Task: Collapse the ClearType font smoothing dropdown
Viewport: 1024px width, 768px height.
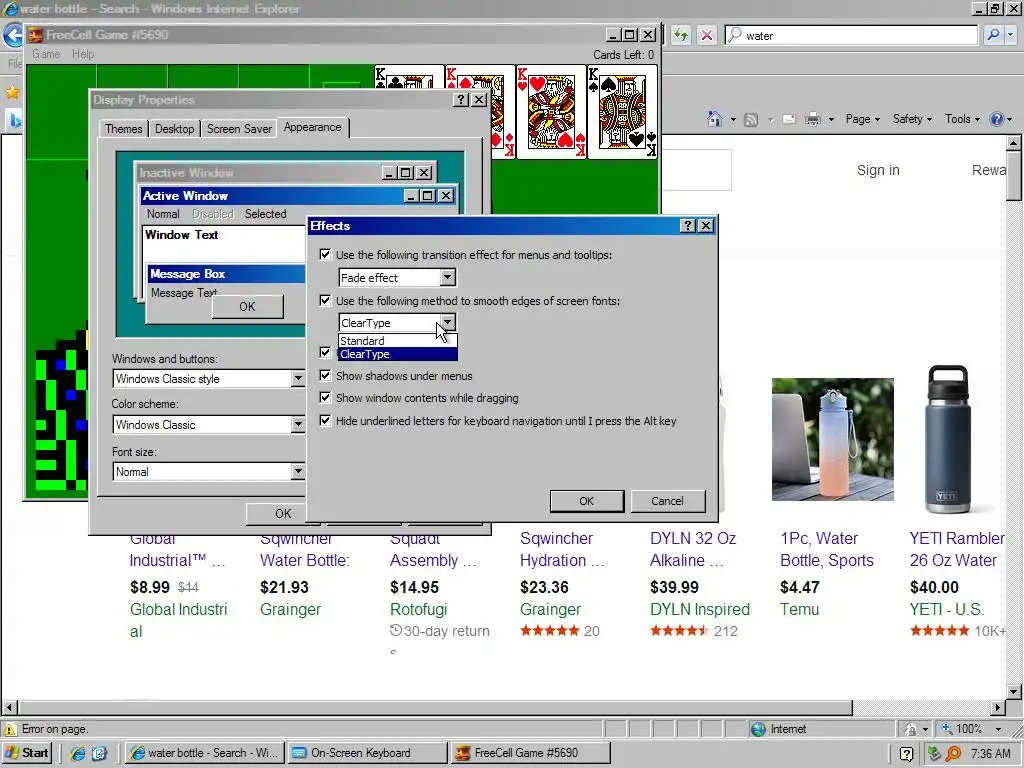Action: [x=447, y=323]
